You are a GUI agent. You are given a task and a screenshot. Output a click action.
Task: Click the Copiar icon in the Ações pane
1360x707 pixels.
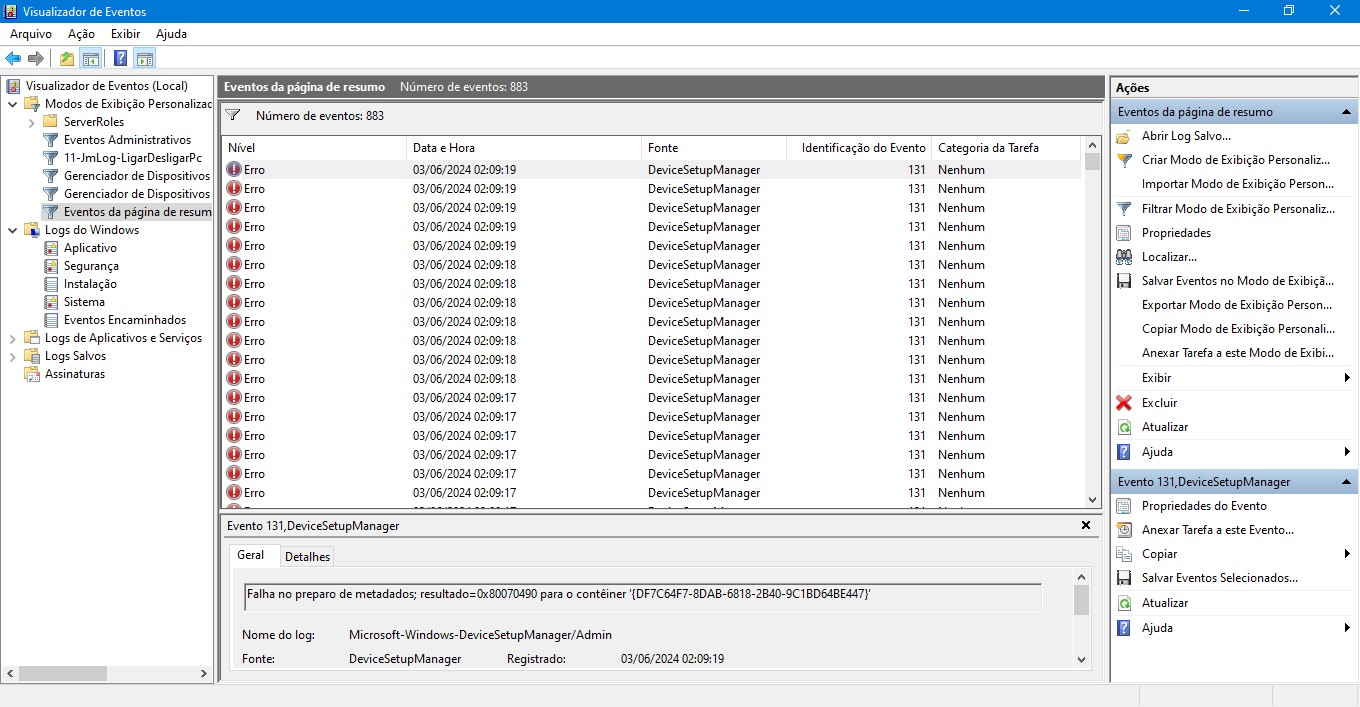pos(1124,554)
